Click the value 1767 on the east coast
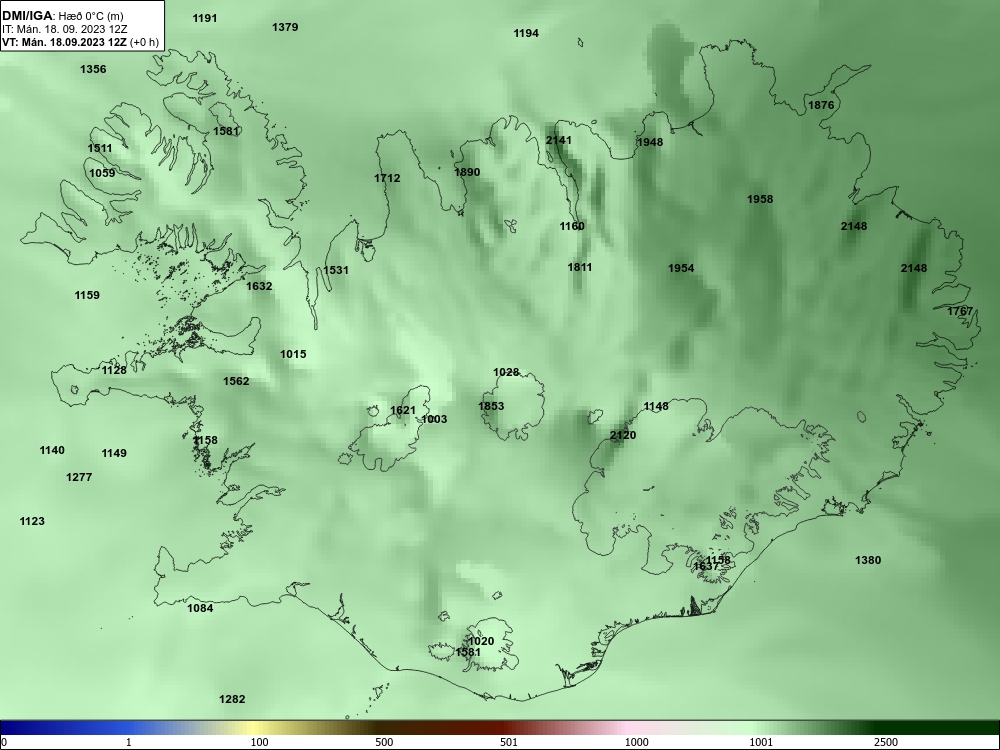Viewport: 1000px width, 750px height. point(960,311)
